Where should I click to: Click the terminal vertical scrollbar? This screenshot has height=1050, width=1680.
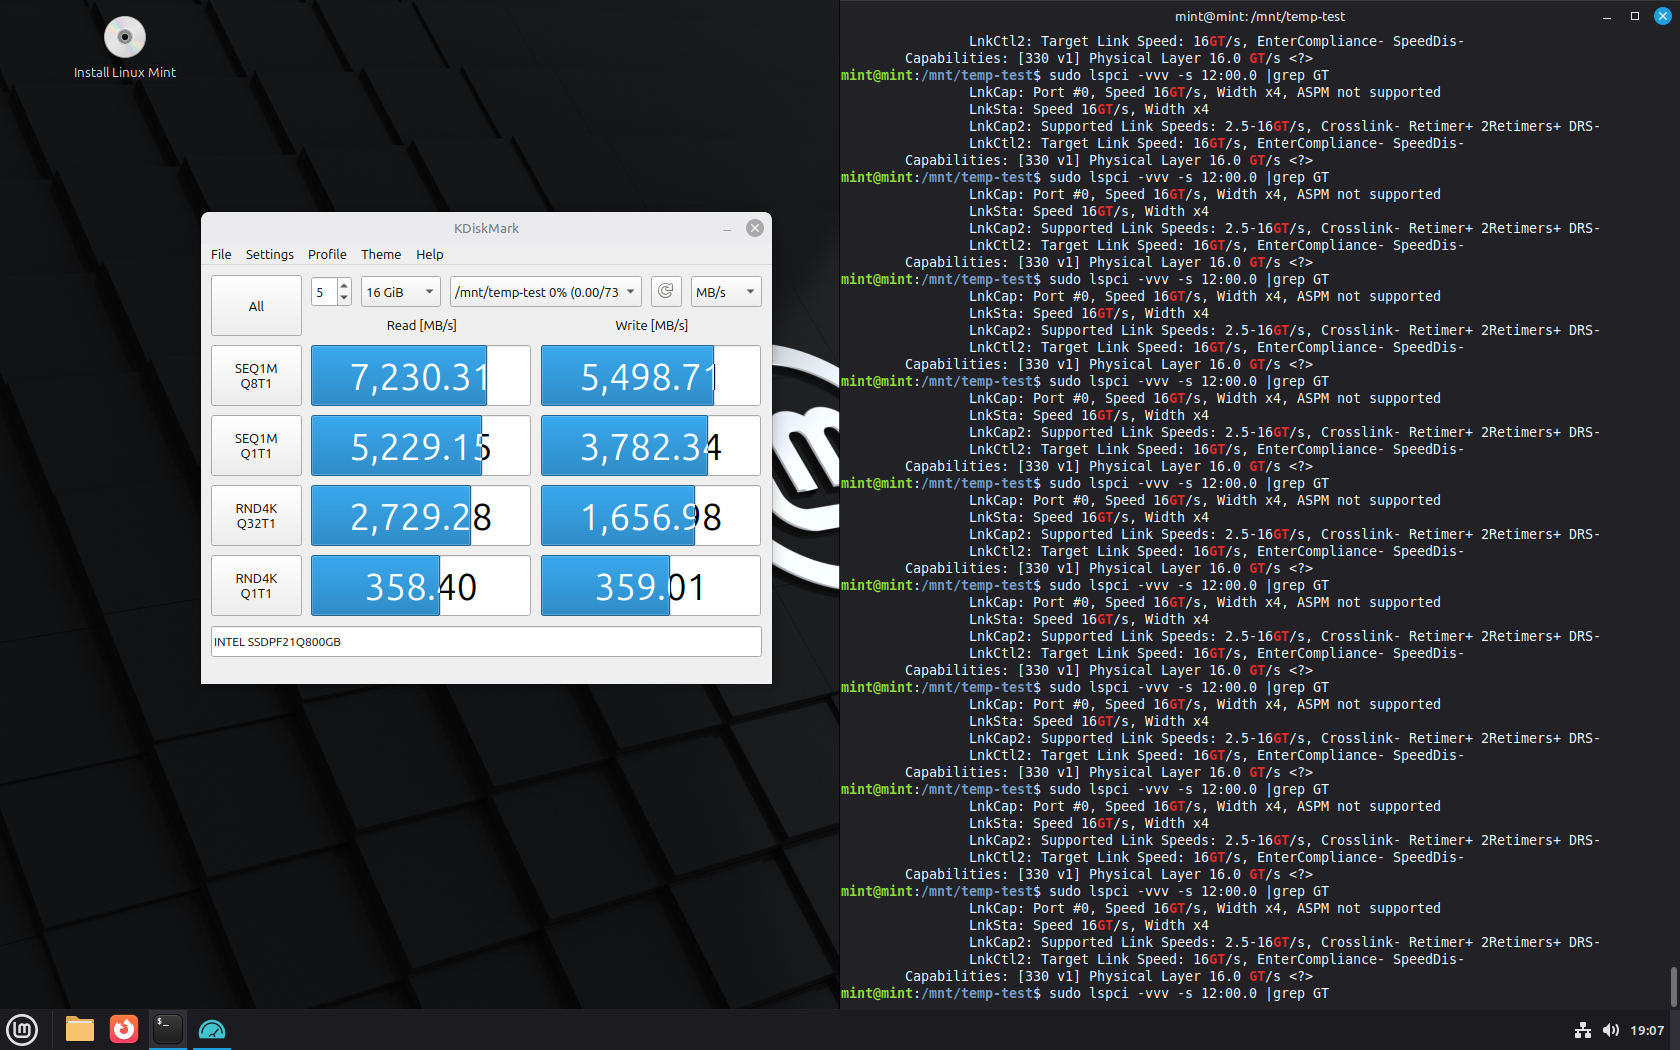click(x=1673, y=986)
